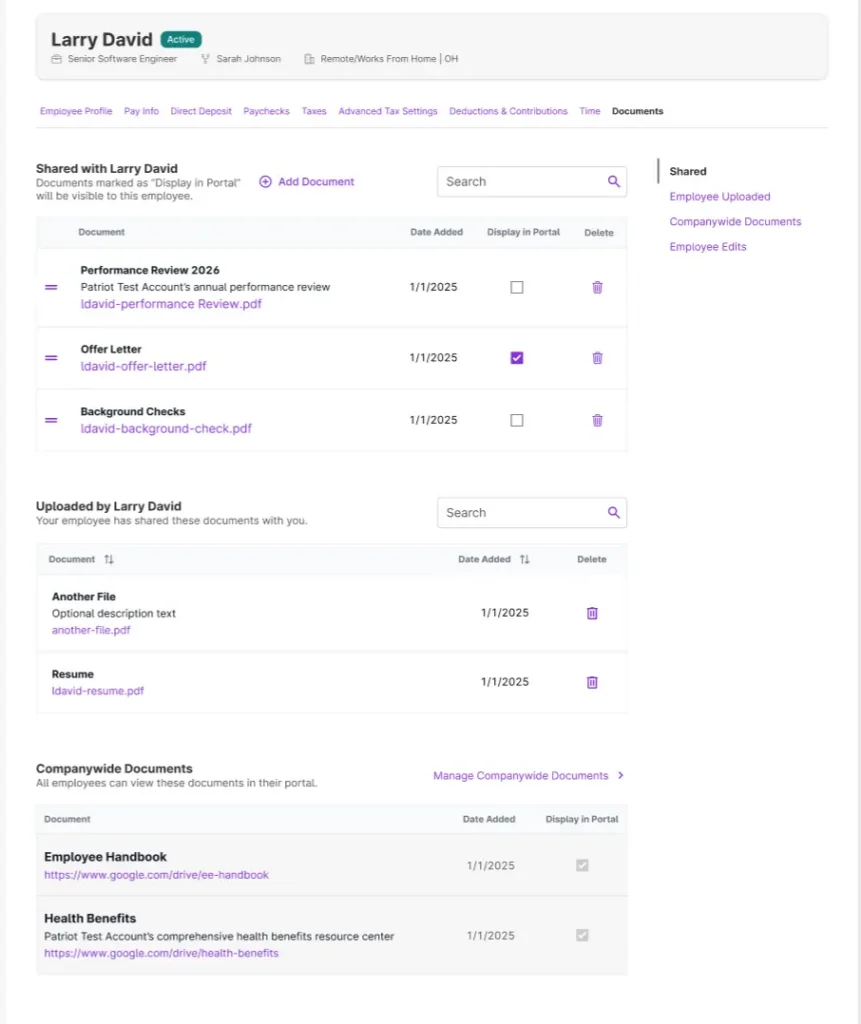Delete the Performance Review 2026 document
The image size is (861, 1024).
pos(597,287)
